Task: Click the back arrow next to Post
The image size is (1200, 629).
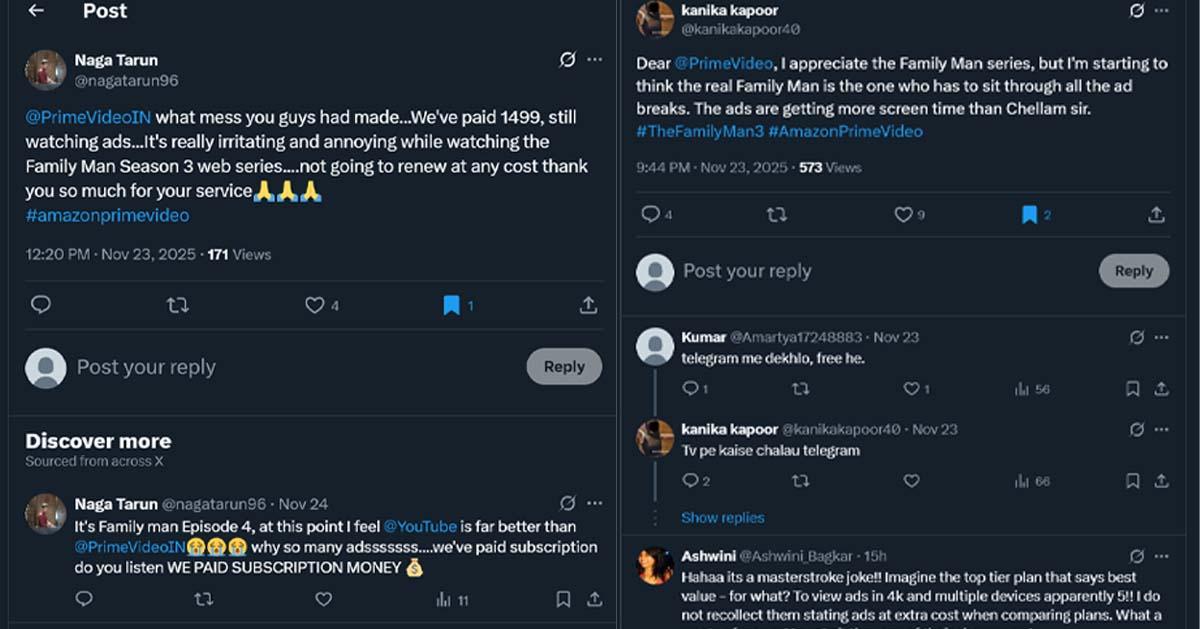Action: pos(36,11)
